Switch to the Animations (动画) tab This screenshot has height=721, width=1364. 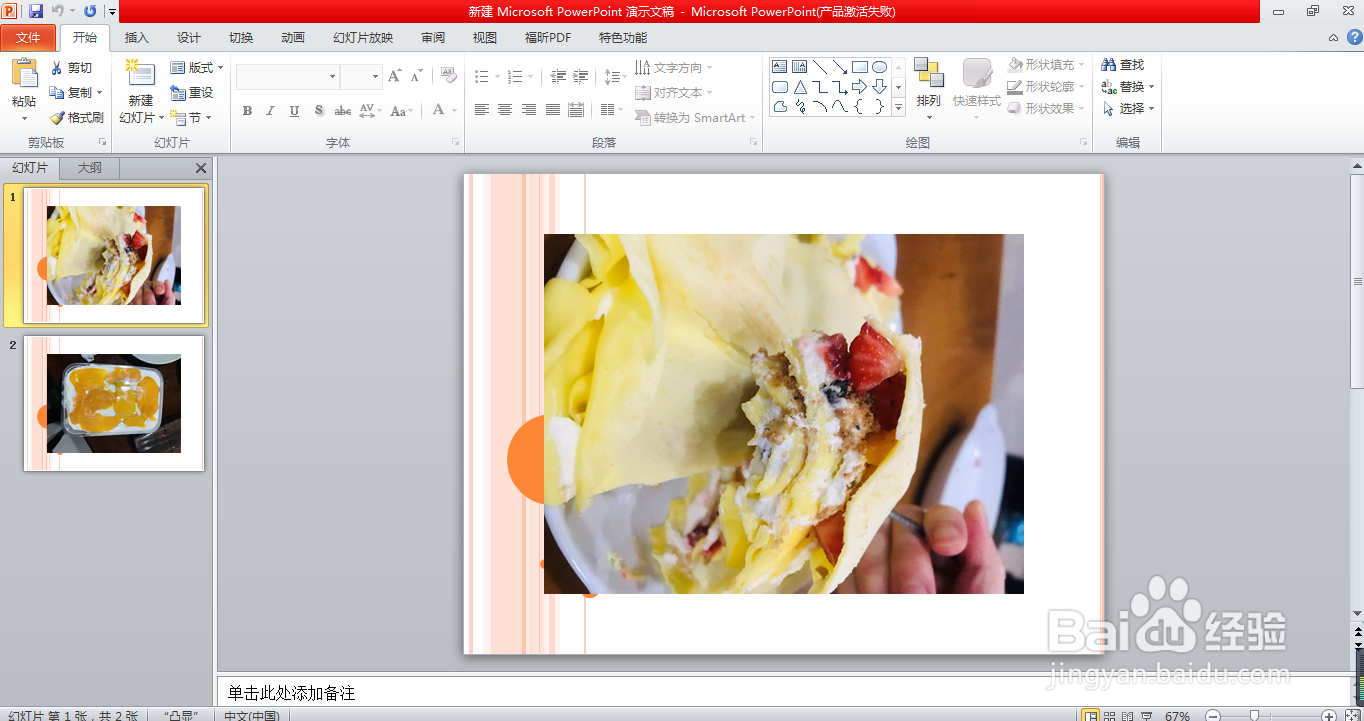(x=293, y=38)
